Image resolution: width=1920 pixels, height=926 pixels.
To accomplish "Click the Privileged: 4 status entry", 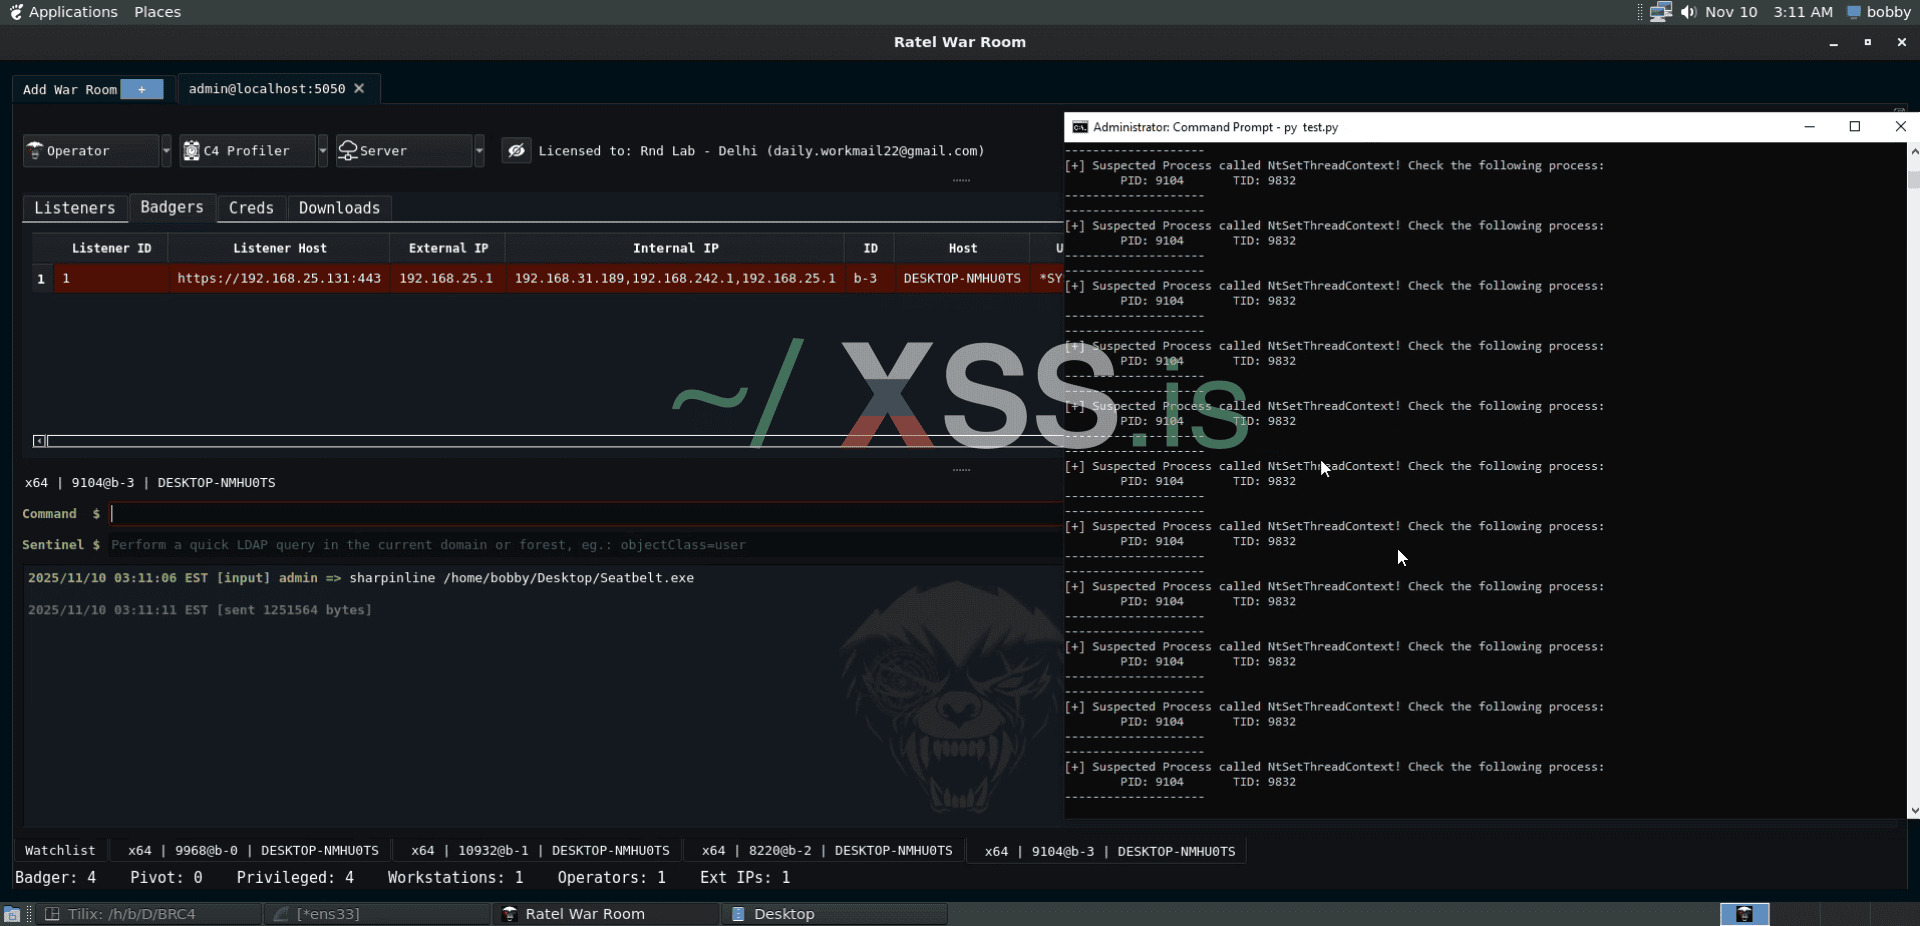I will (295, 877).
